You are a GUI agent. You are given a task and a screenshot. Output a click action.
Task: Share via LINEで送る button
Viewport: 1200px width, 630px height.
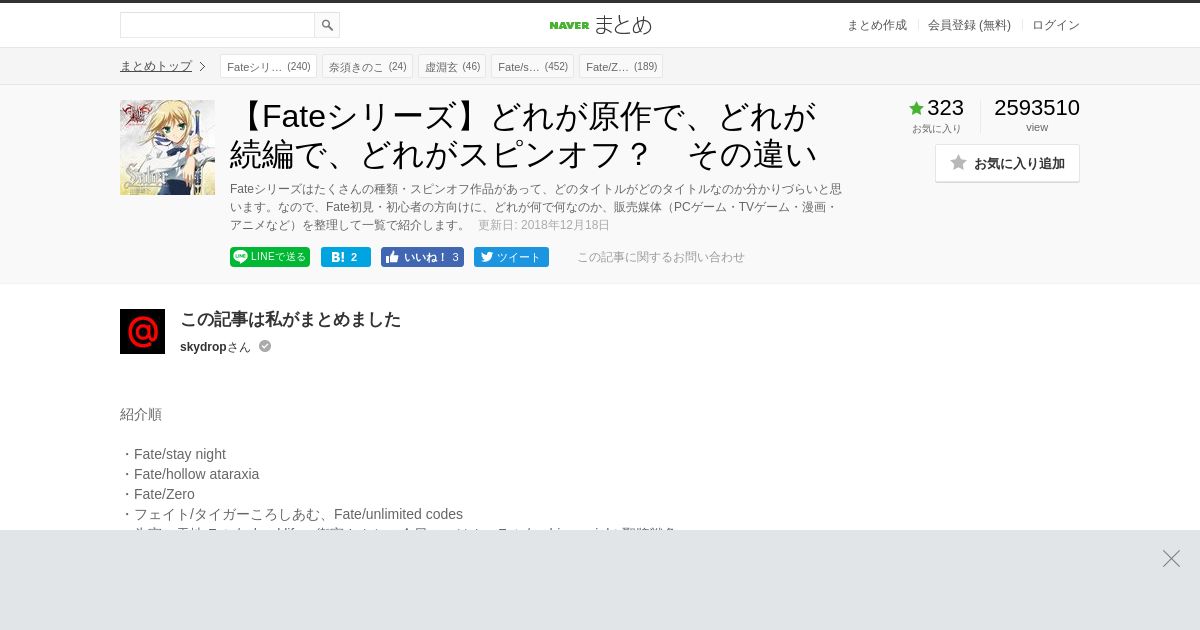coord(270,257)
